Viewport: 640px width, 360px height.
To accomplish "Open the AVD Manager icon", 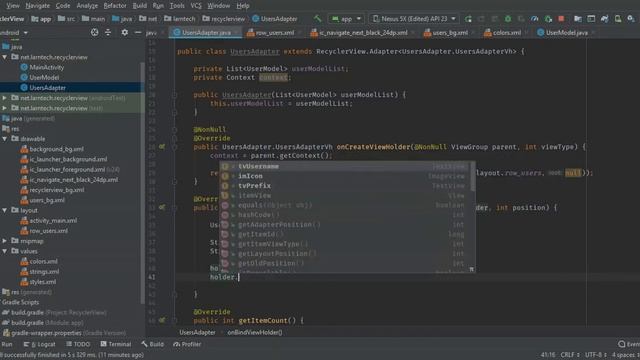I will (x=618, y=19).
